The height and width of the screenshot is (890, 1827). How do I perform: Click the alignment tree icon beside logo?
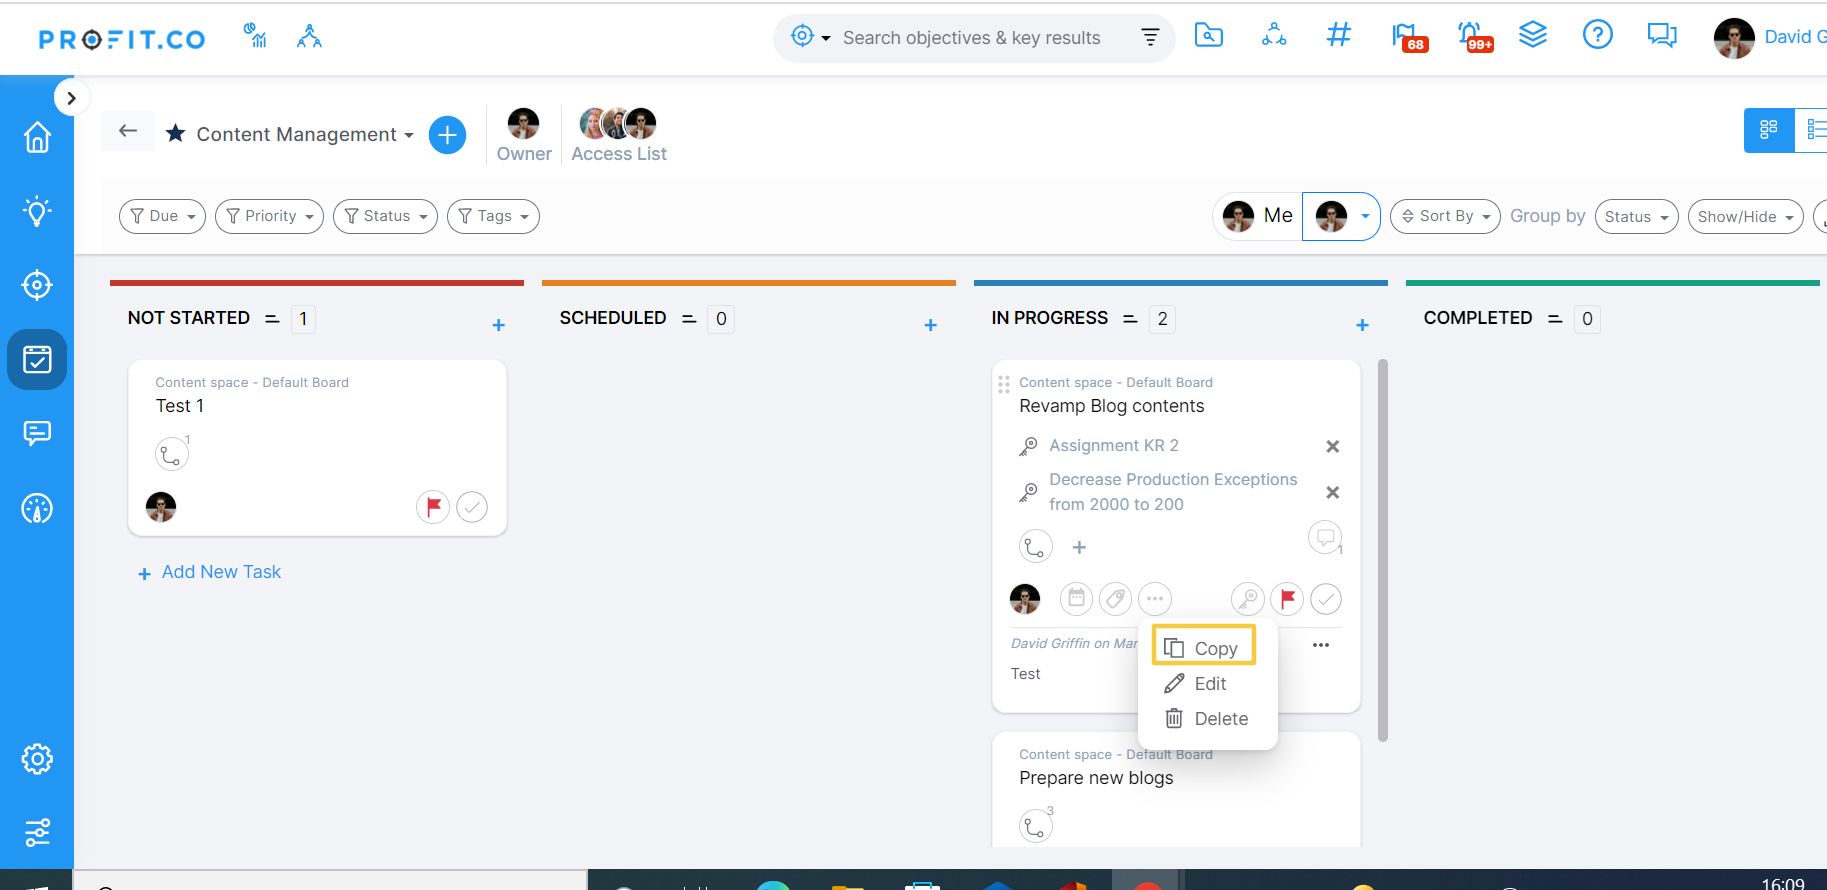click(x=309, y=37)
